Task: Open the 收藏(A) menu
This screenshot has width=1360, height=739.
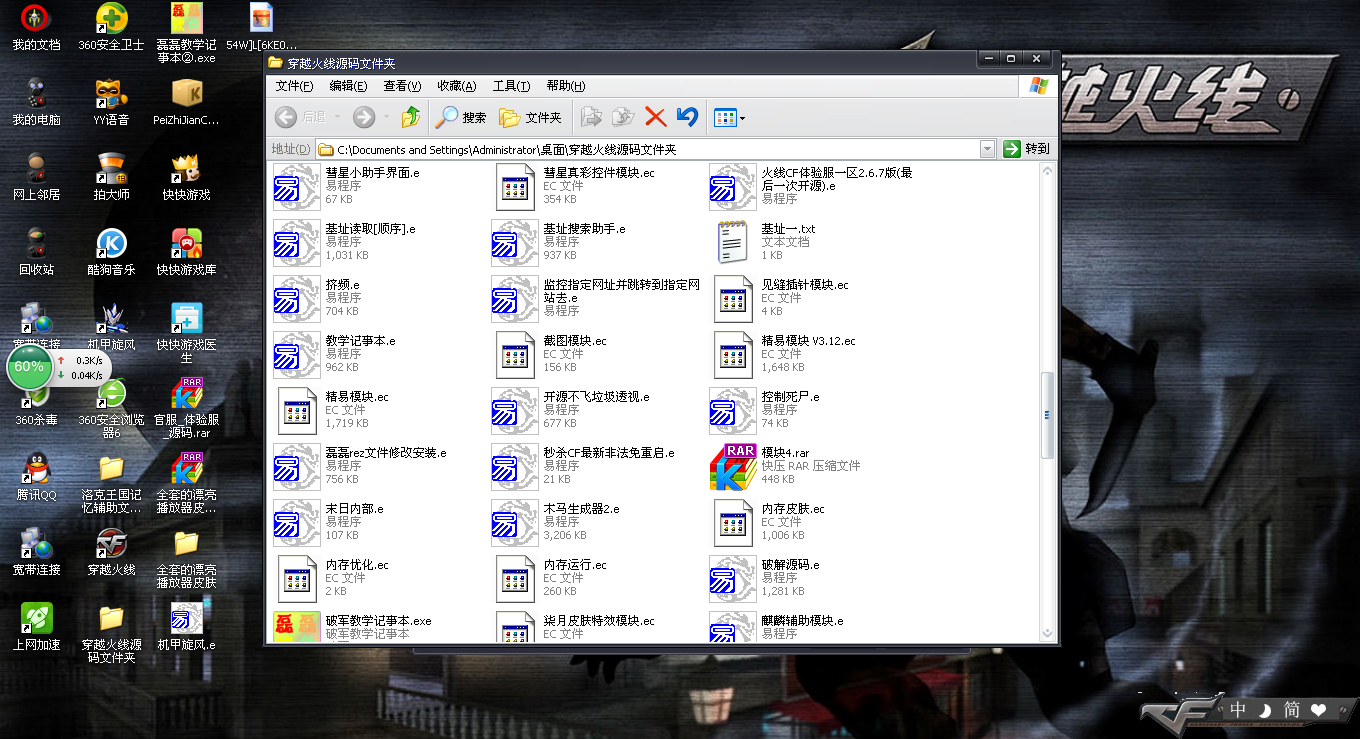Action: (x=456, y=86)
